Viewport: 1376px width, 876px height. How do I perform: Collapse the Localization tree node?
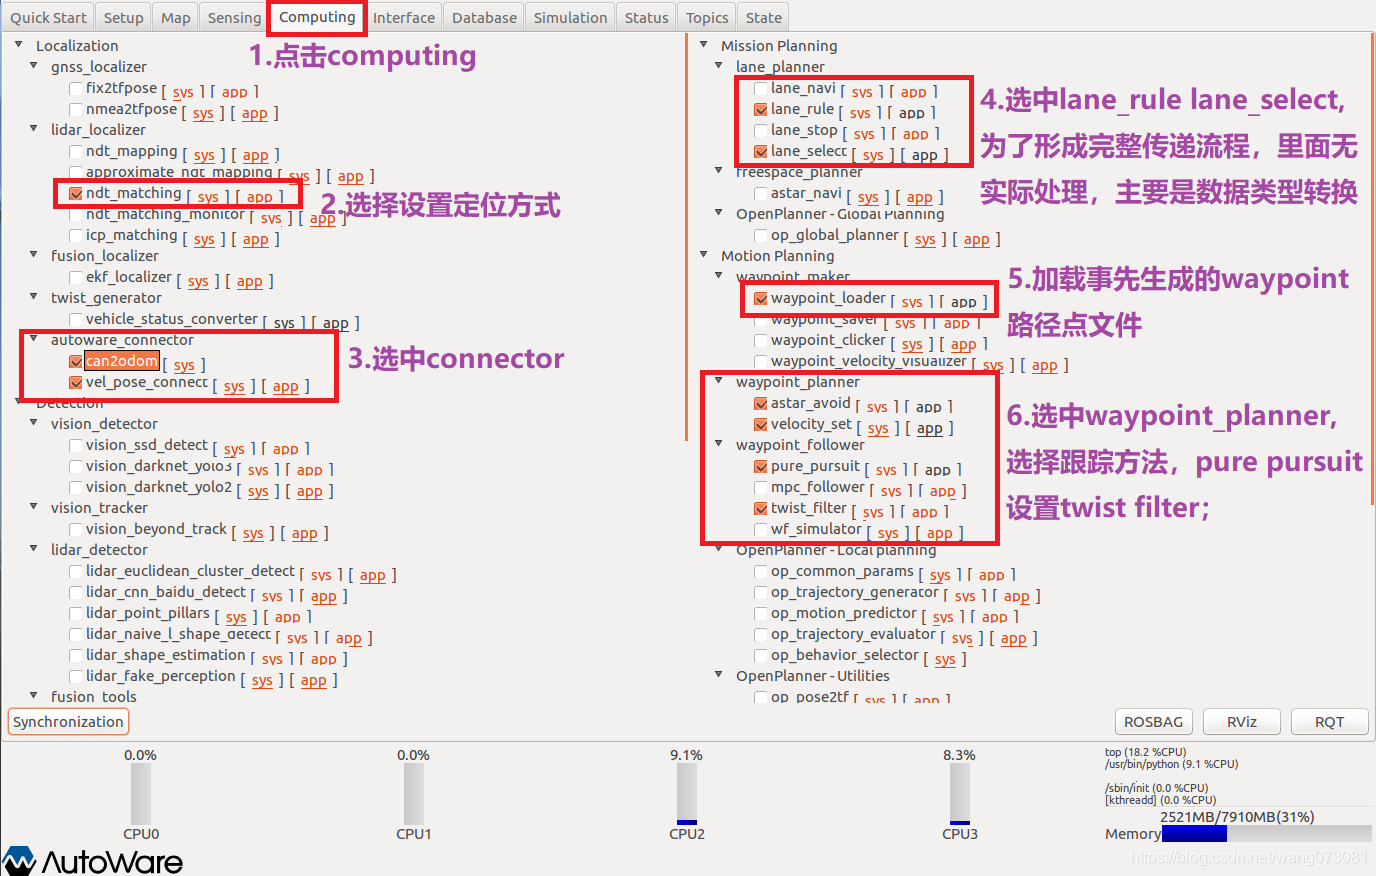click(x=19, y=45)
